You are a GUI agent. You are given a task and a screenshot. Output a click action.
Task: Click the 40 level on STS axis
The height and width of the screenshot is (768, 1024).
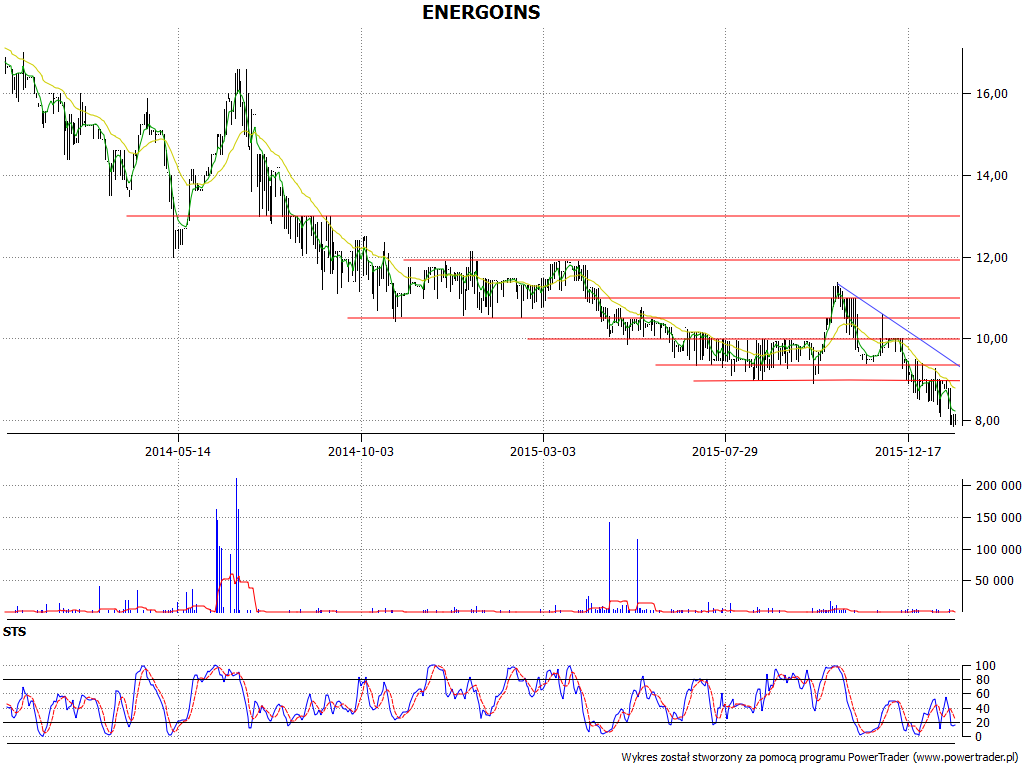(982, 709)
